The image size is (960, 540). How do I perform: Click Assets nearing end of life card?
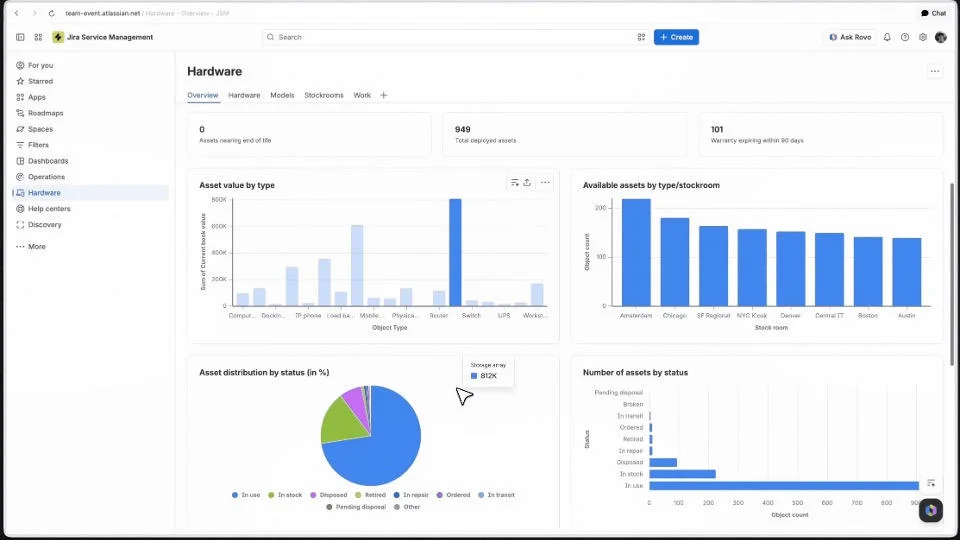pos(309,135)
